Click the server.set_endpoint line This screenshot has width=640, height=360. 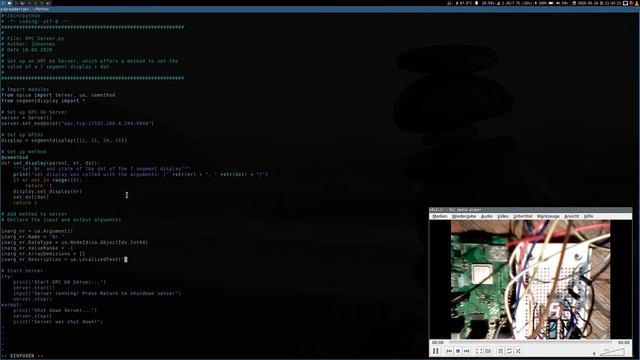pyautogui.click(x=78, y=123)
